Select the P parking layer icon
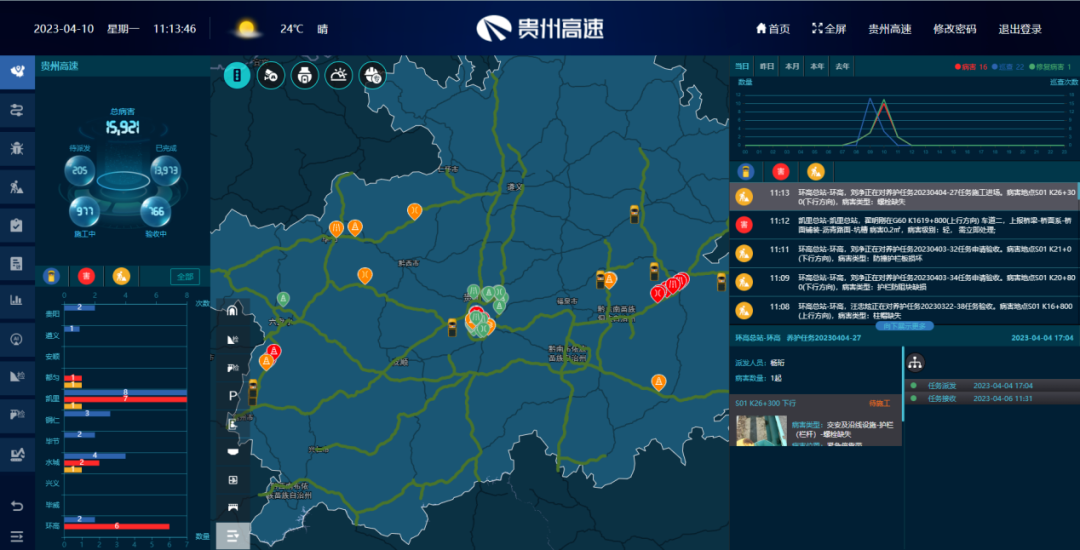Screen dimensions: 1080x550 pos(233,396)
